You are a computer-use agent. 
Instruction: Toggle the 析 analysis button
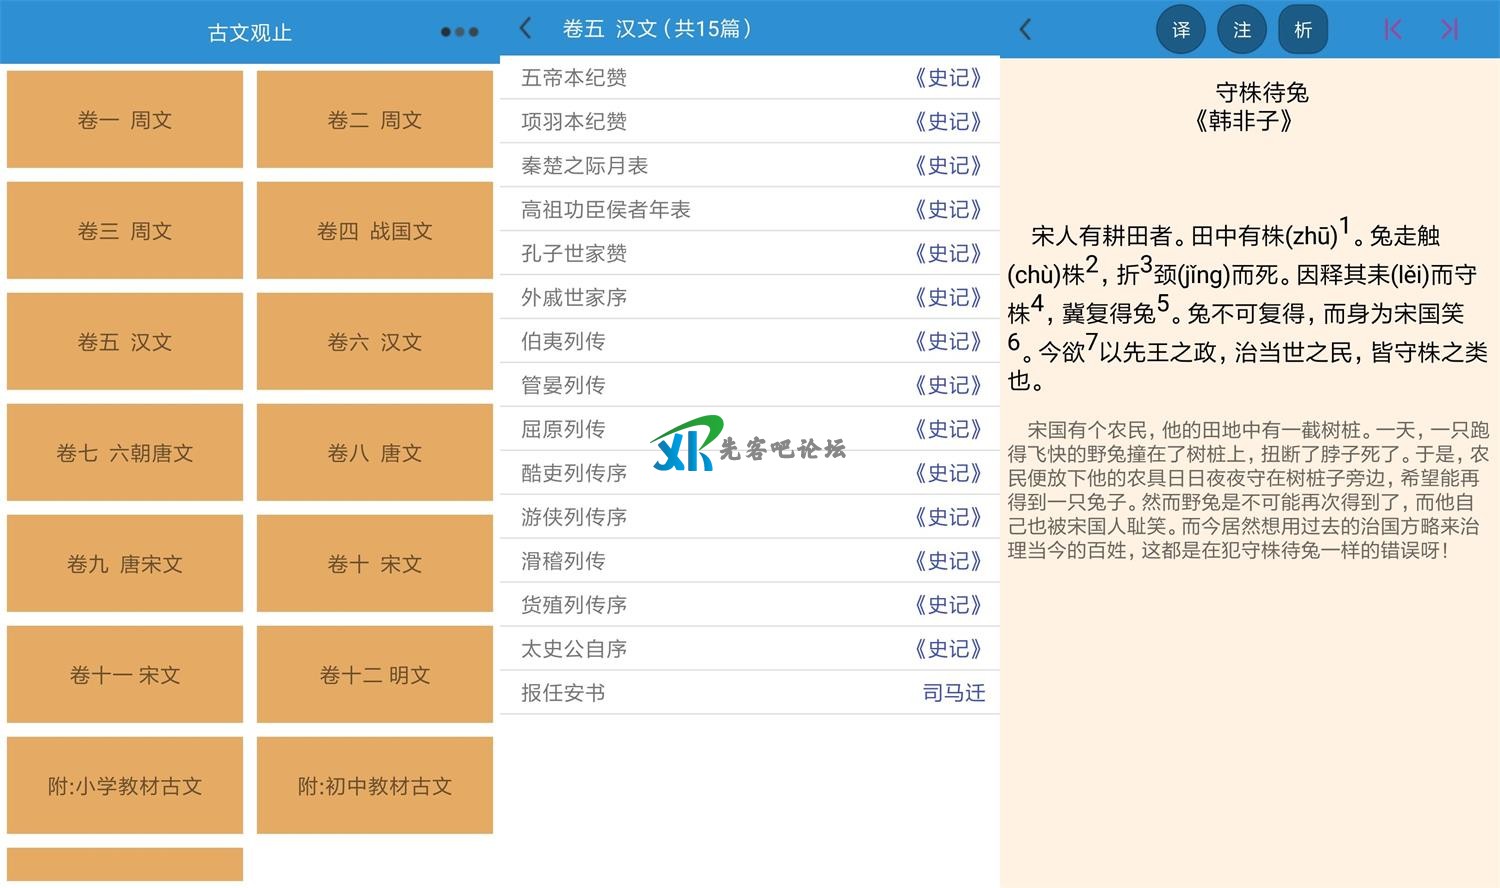point(1303,30)
